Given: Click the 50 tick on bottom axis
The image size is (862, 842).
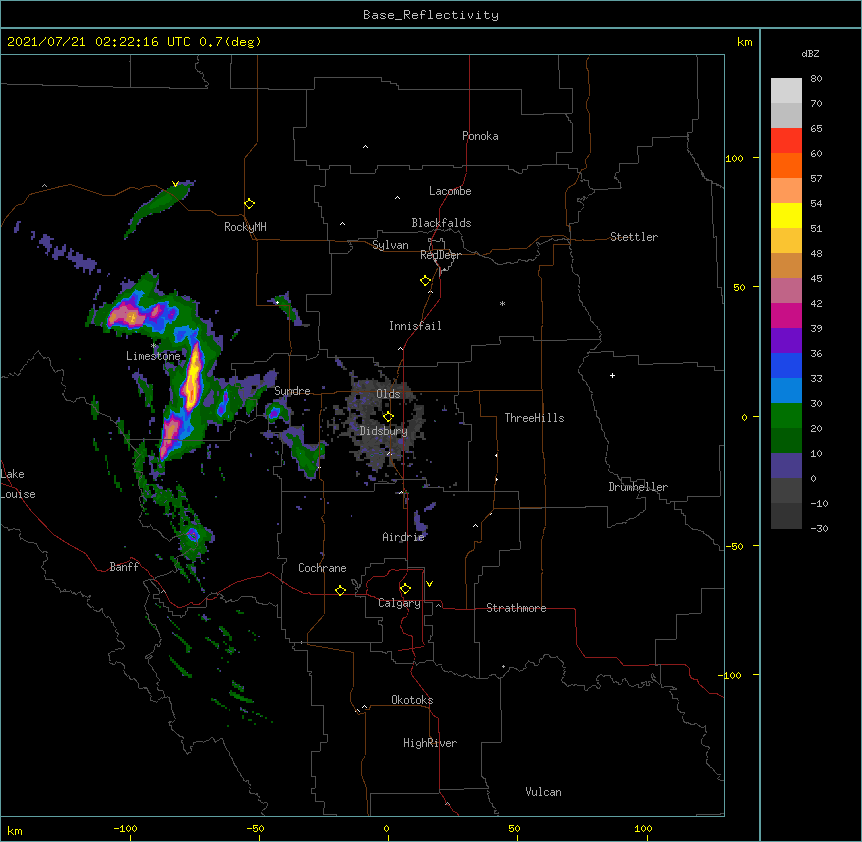Looking at the screenshot, I should [514, 828].
